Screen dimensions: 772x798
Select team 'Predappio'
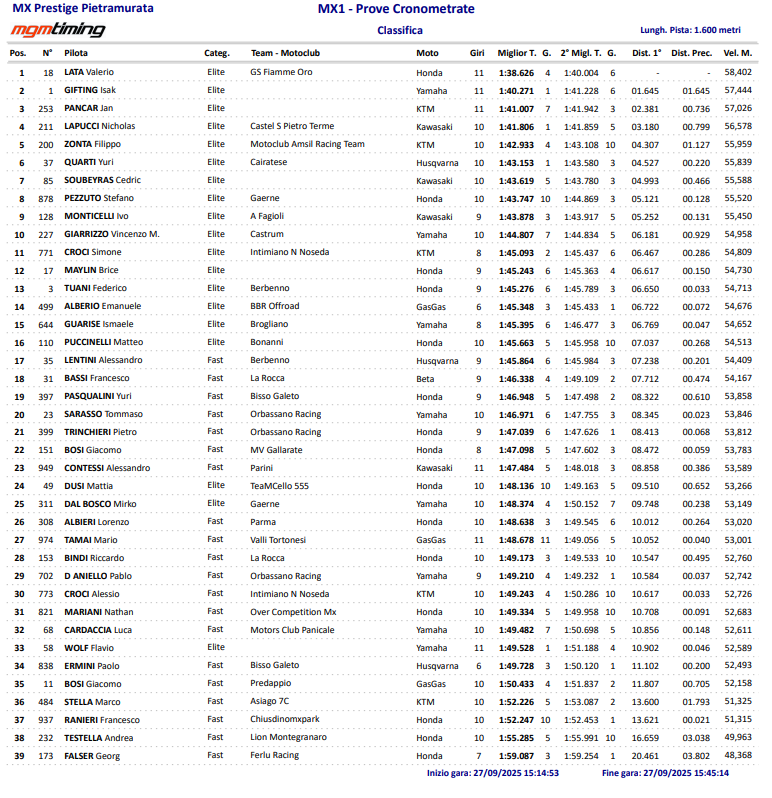click(271, 683)
